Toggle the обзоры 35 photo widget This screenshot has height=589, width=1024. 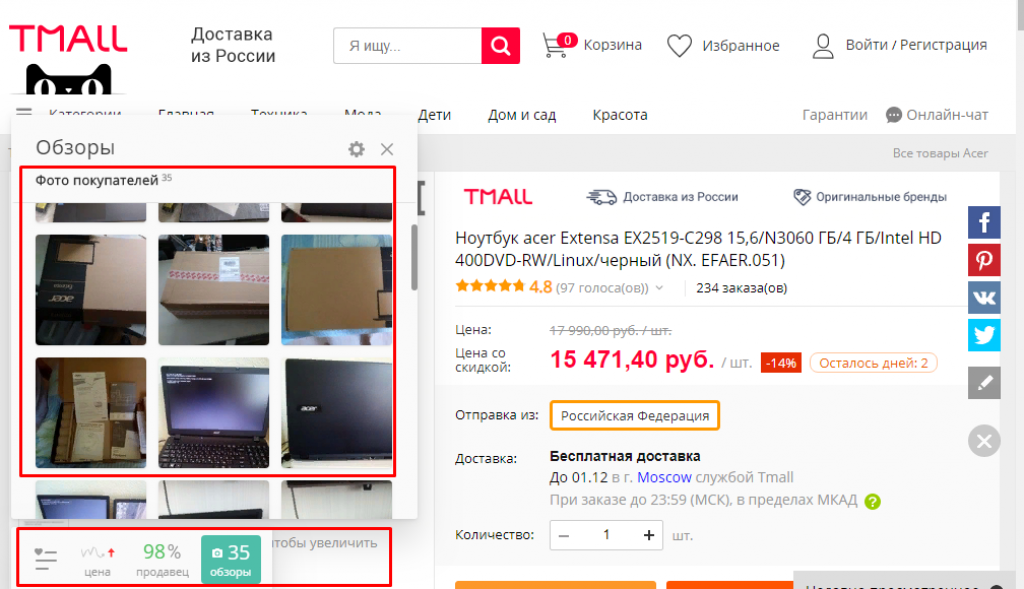(x=230, y=559)
